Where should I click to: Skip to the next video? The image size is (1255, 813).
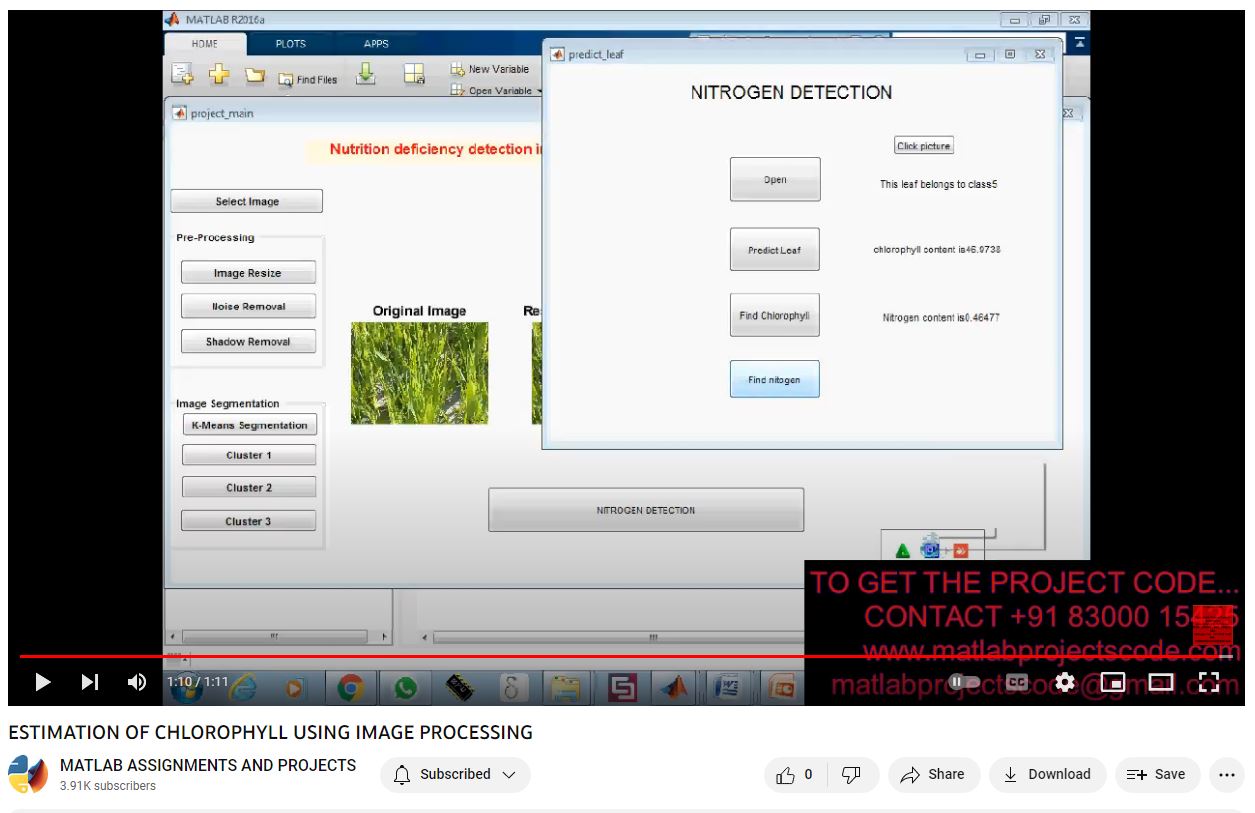[x=90, y=682]
